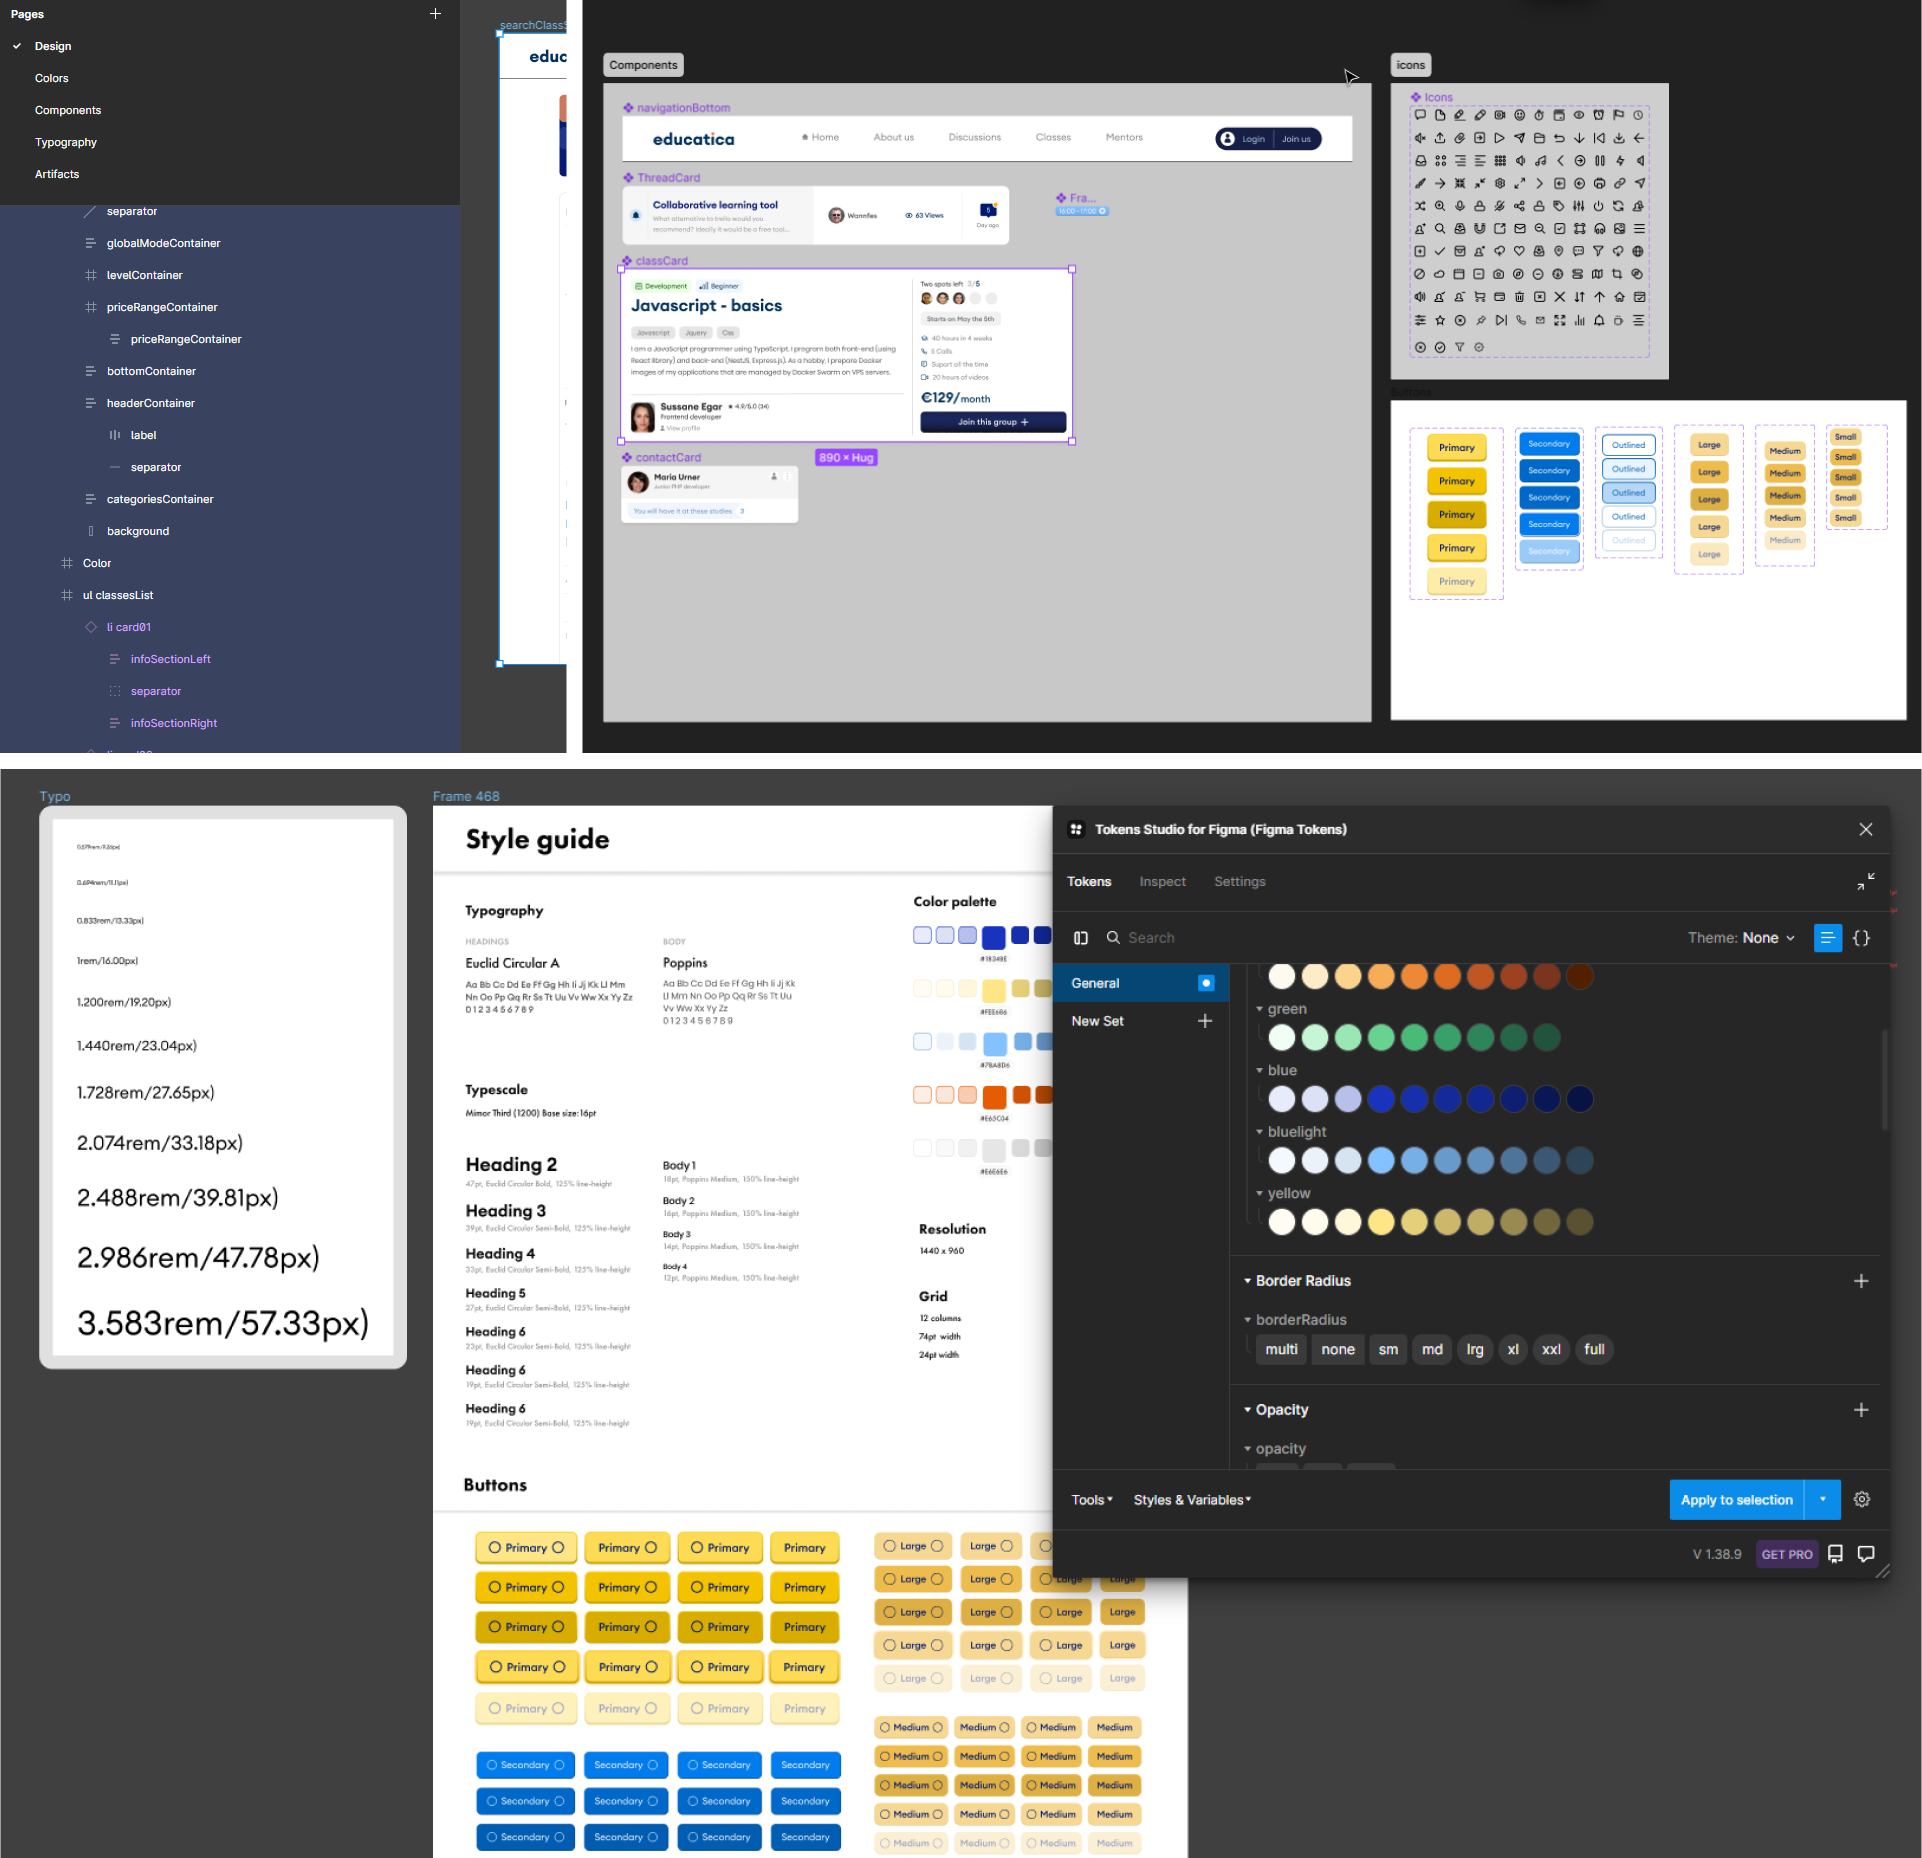This screenshot has width=1922, height=1858.
Task: Select the list view icon in Tokens Studio
Action: click(x=1827, y=938)
